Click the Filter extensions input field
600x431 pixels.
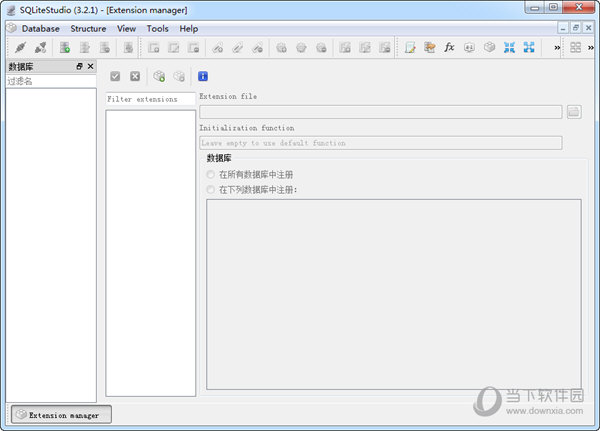point(150,99)
